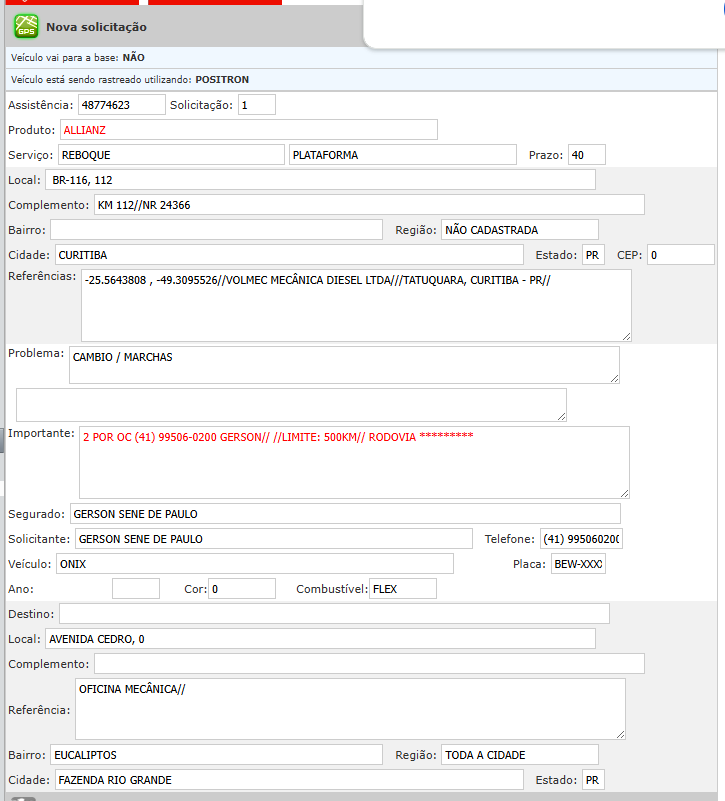The image size is (725, 801).
Task: Select the Combustível field showing FLEX
Action: (402, 589)
